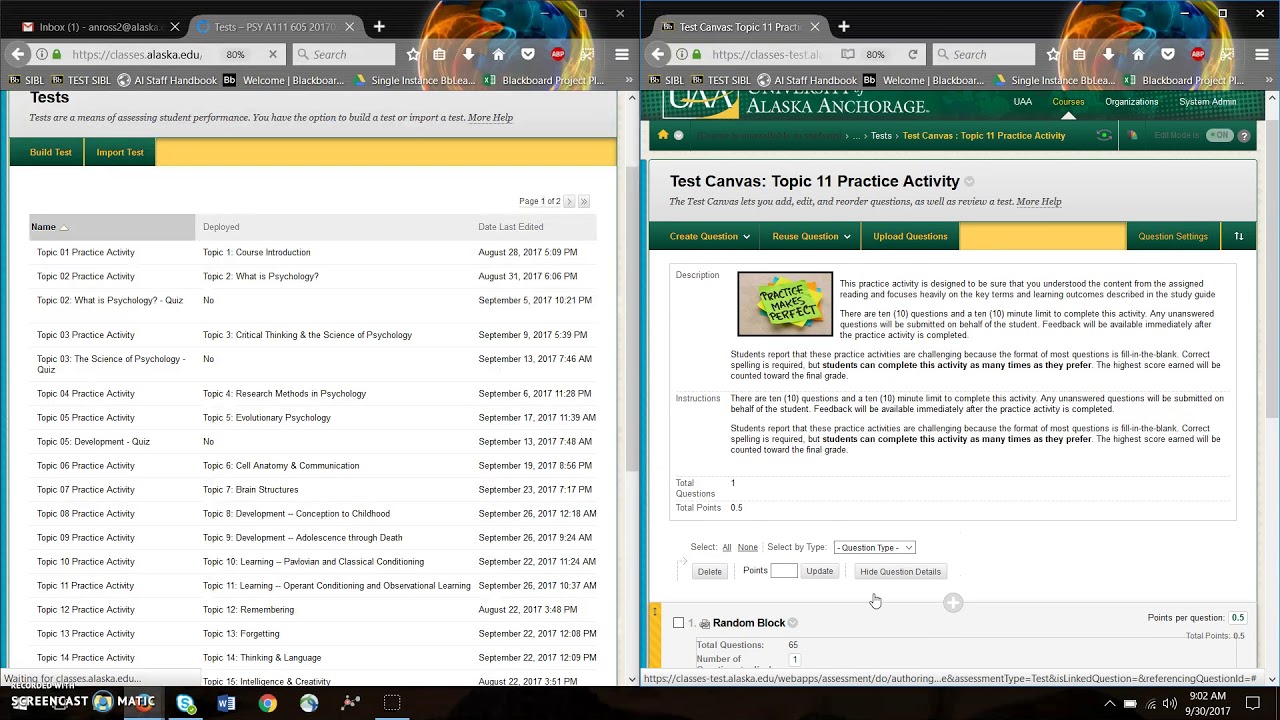
Task: Click Select None link
Action: pos(747,547)
